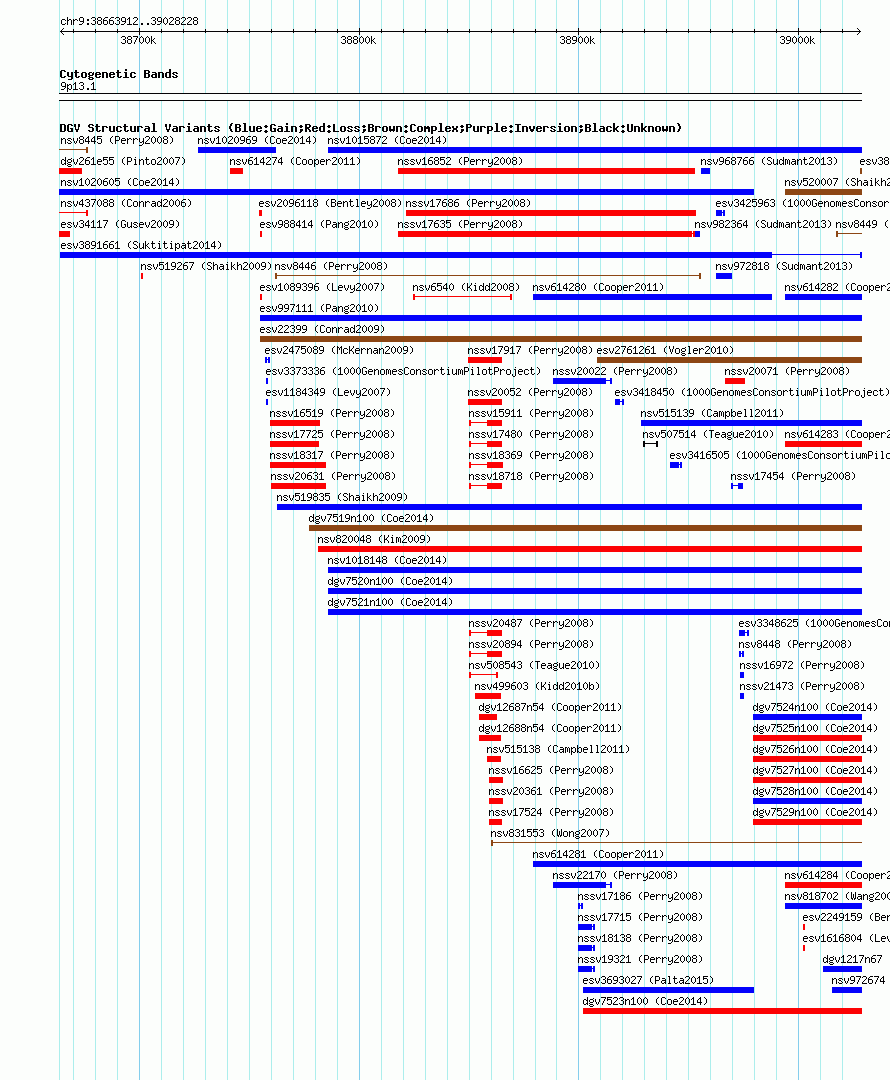Click the esv1089396 (Levy2007) label
The image size is (890, 1080).
tap(322, 287)
